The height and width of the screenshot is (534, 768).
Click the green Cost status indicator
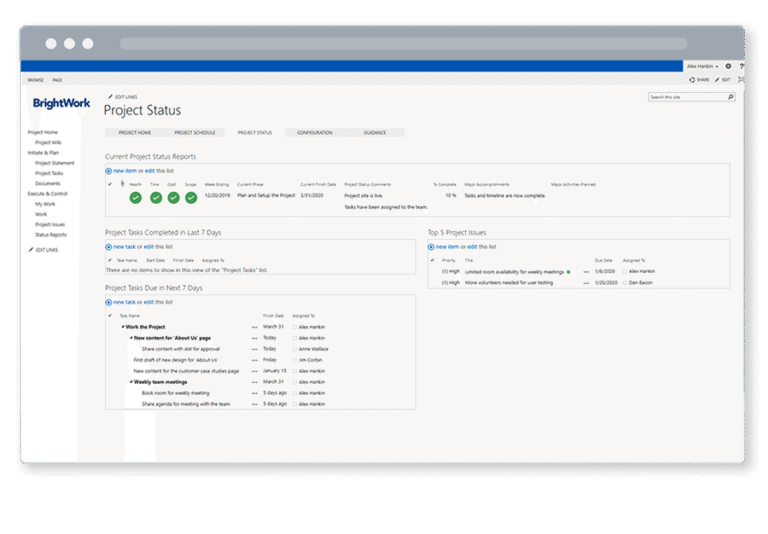click(173, 197)
